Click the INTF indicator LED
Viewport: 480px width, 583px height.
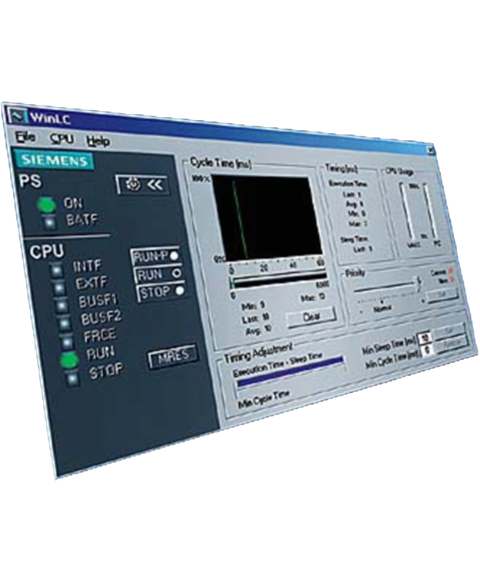pos(57,270)
